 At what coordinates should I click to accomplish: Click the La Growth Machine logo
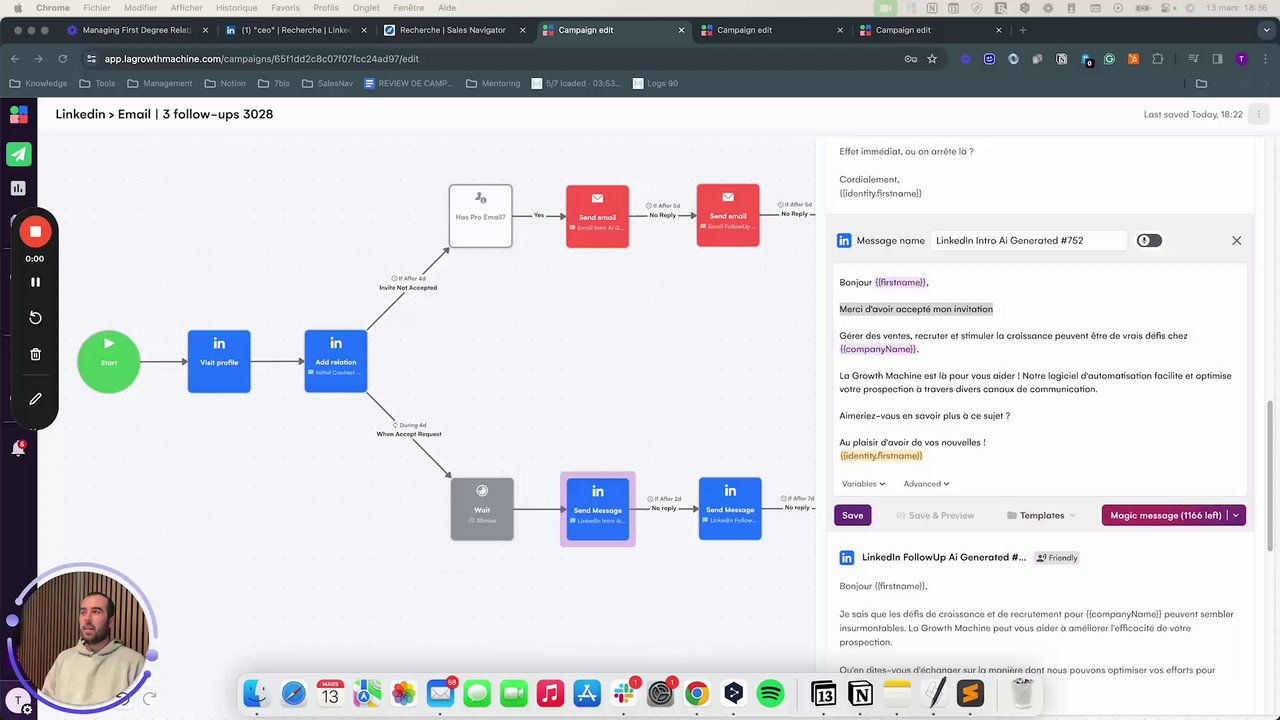(x=18, y=114)
